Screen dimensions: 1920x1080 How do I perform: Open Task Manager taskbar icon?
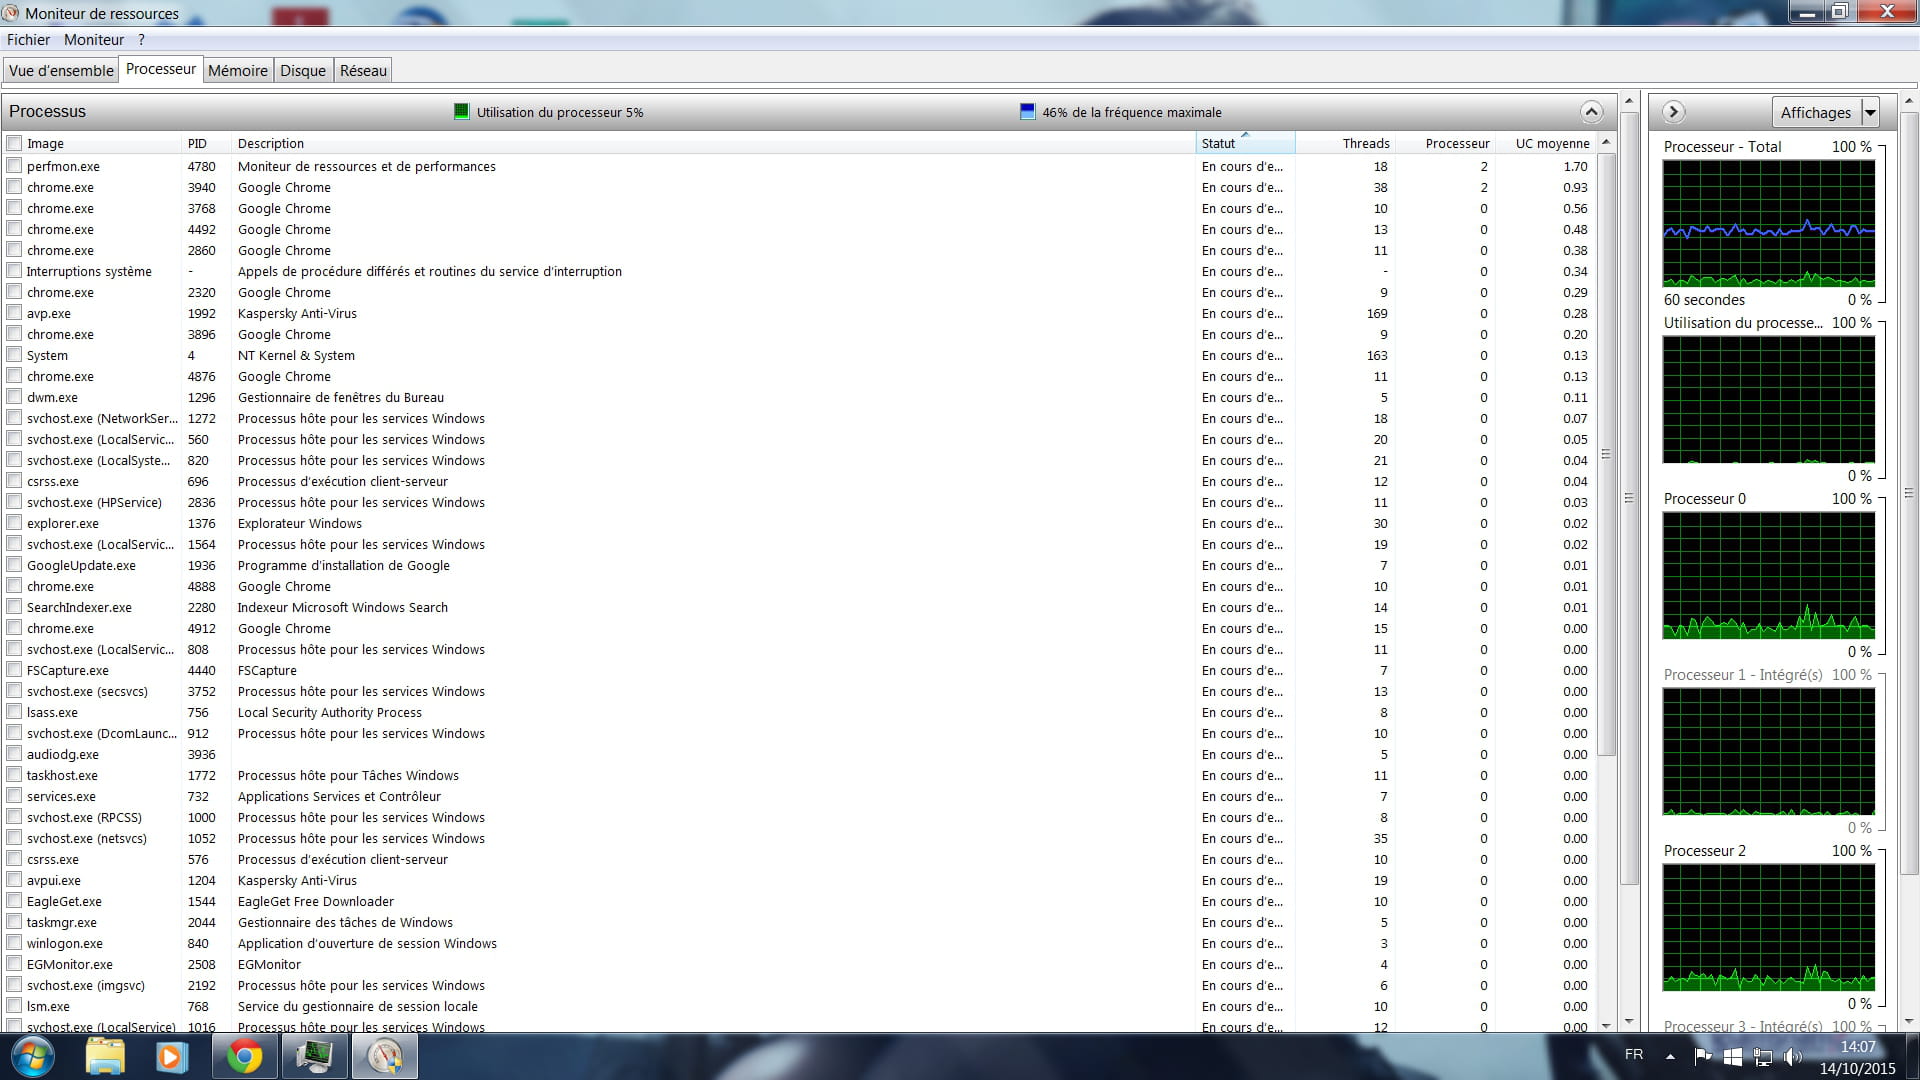tap(315, 1056)
